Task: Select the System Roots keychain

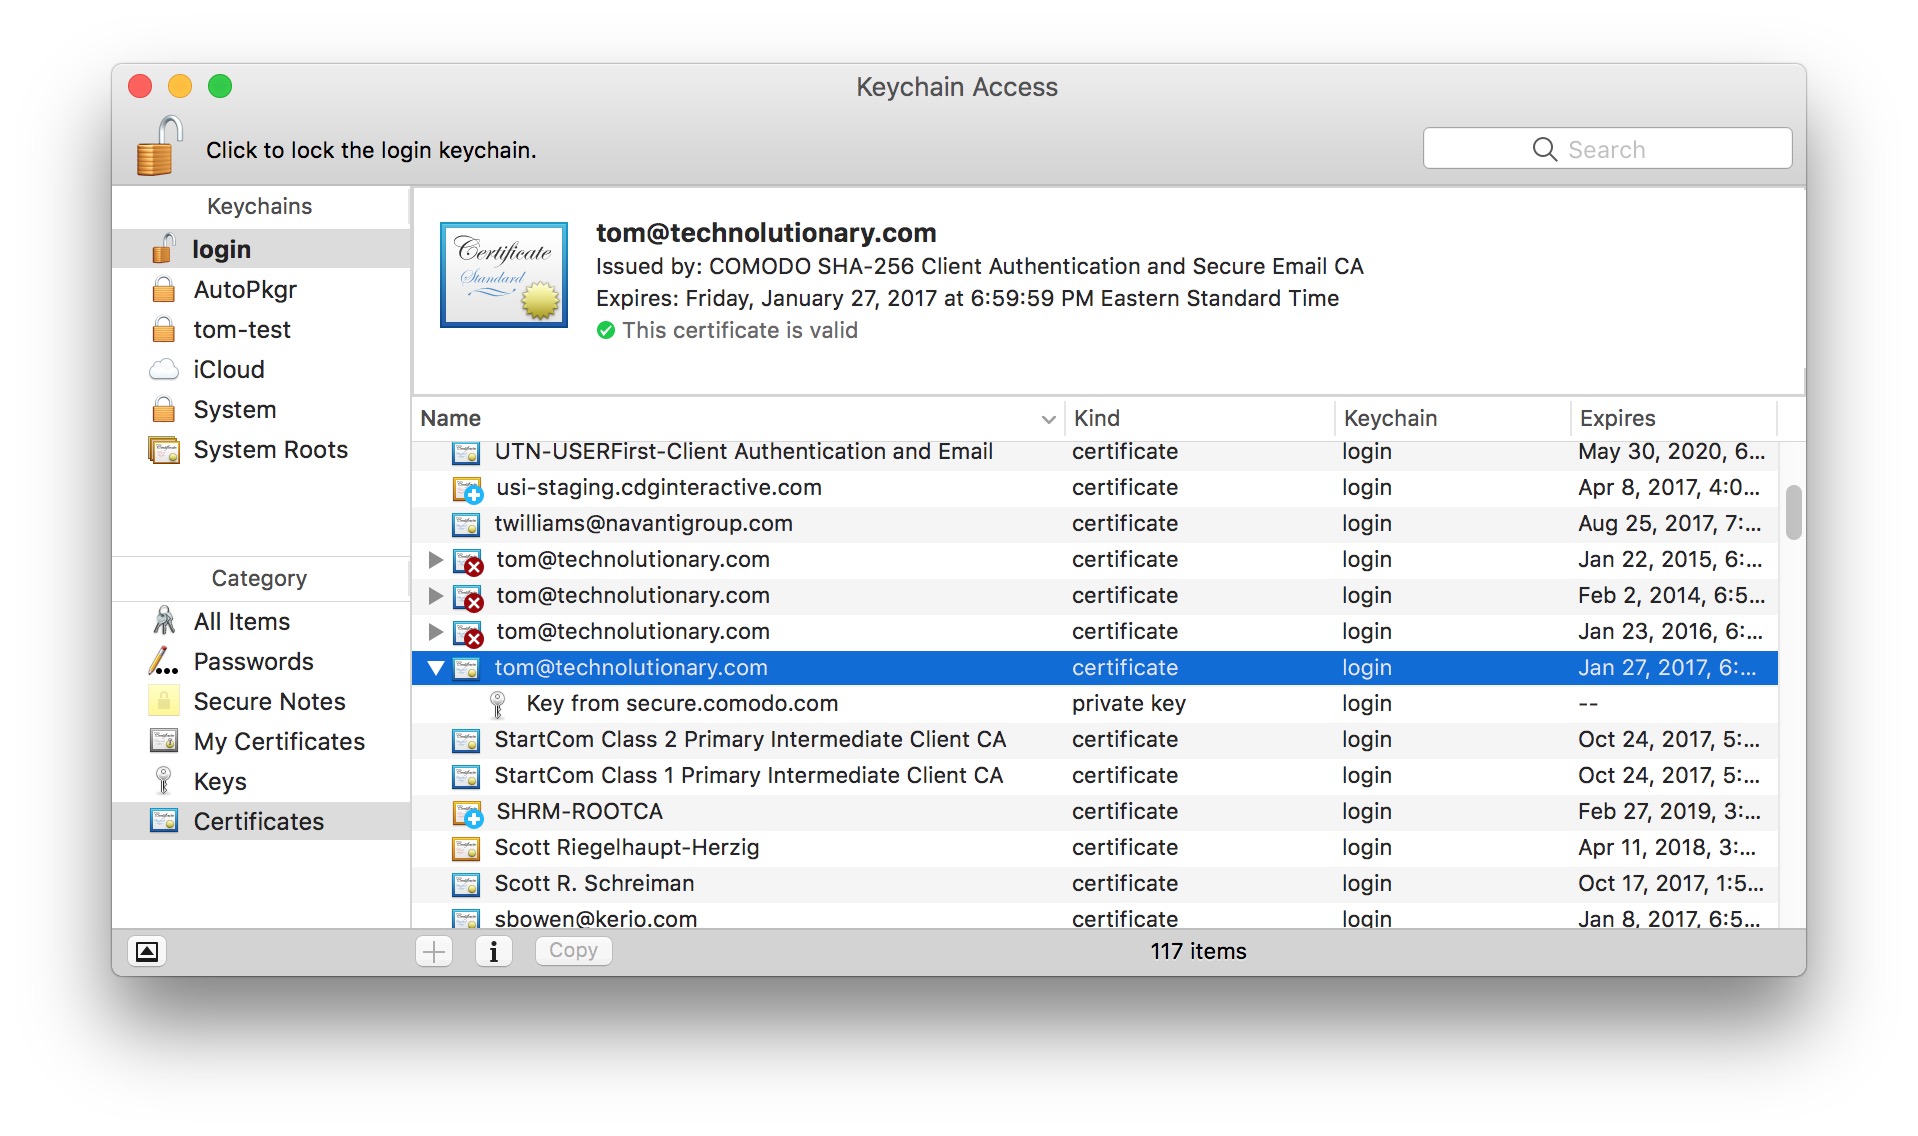Action: pyautogui.click(x=270, y=450)
